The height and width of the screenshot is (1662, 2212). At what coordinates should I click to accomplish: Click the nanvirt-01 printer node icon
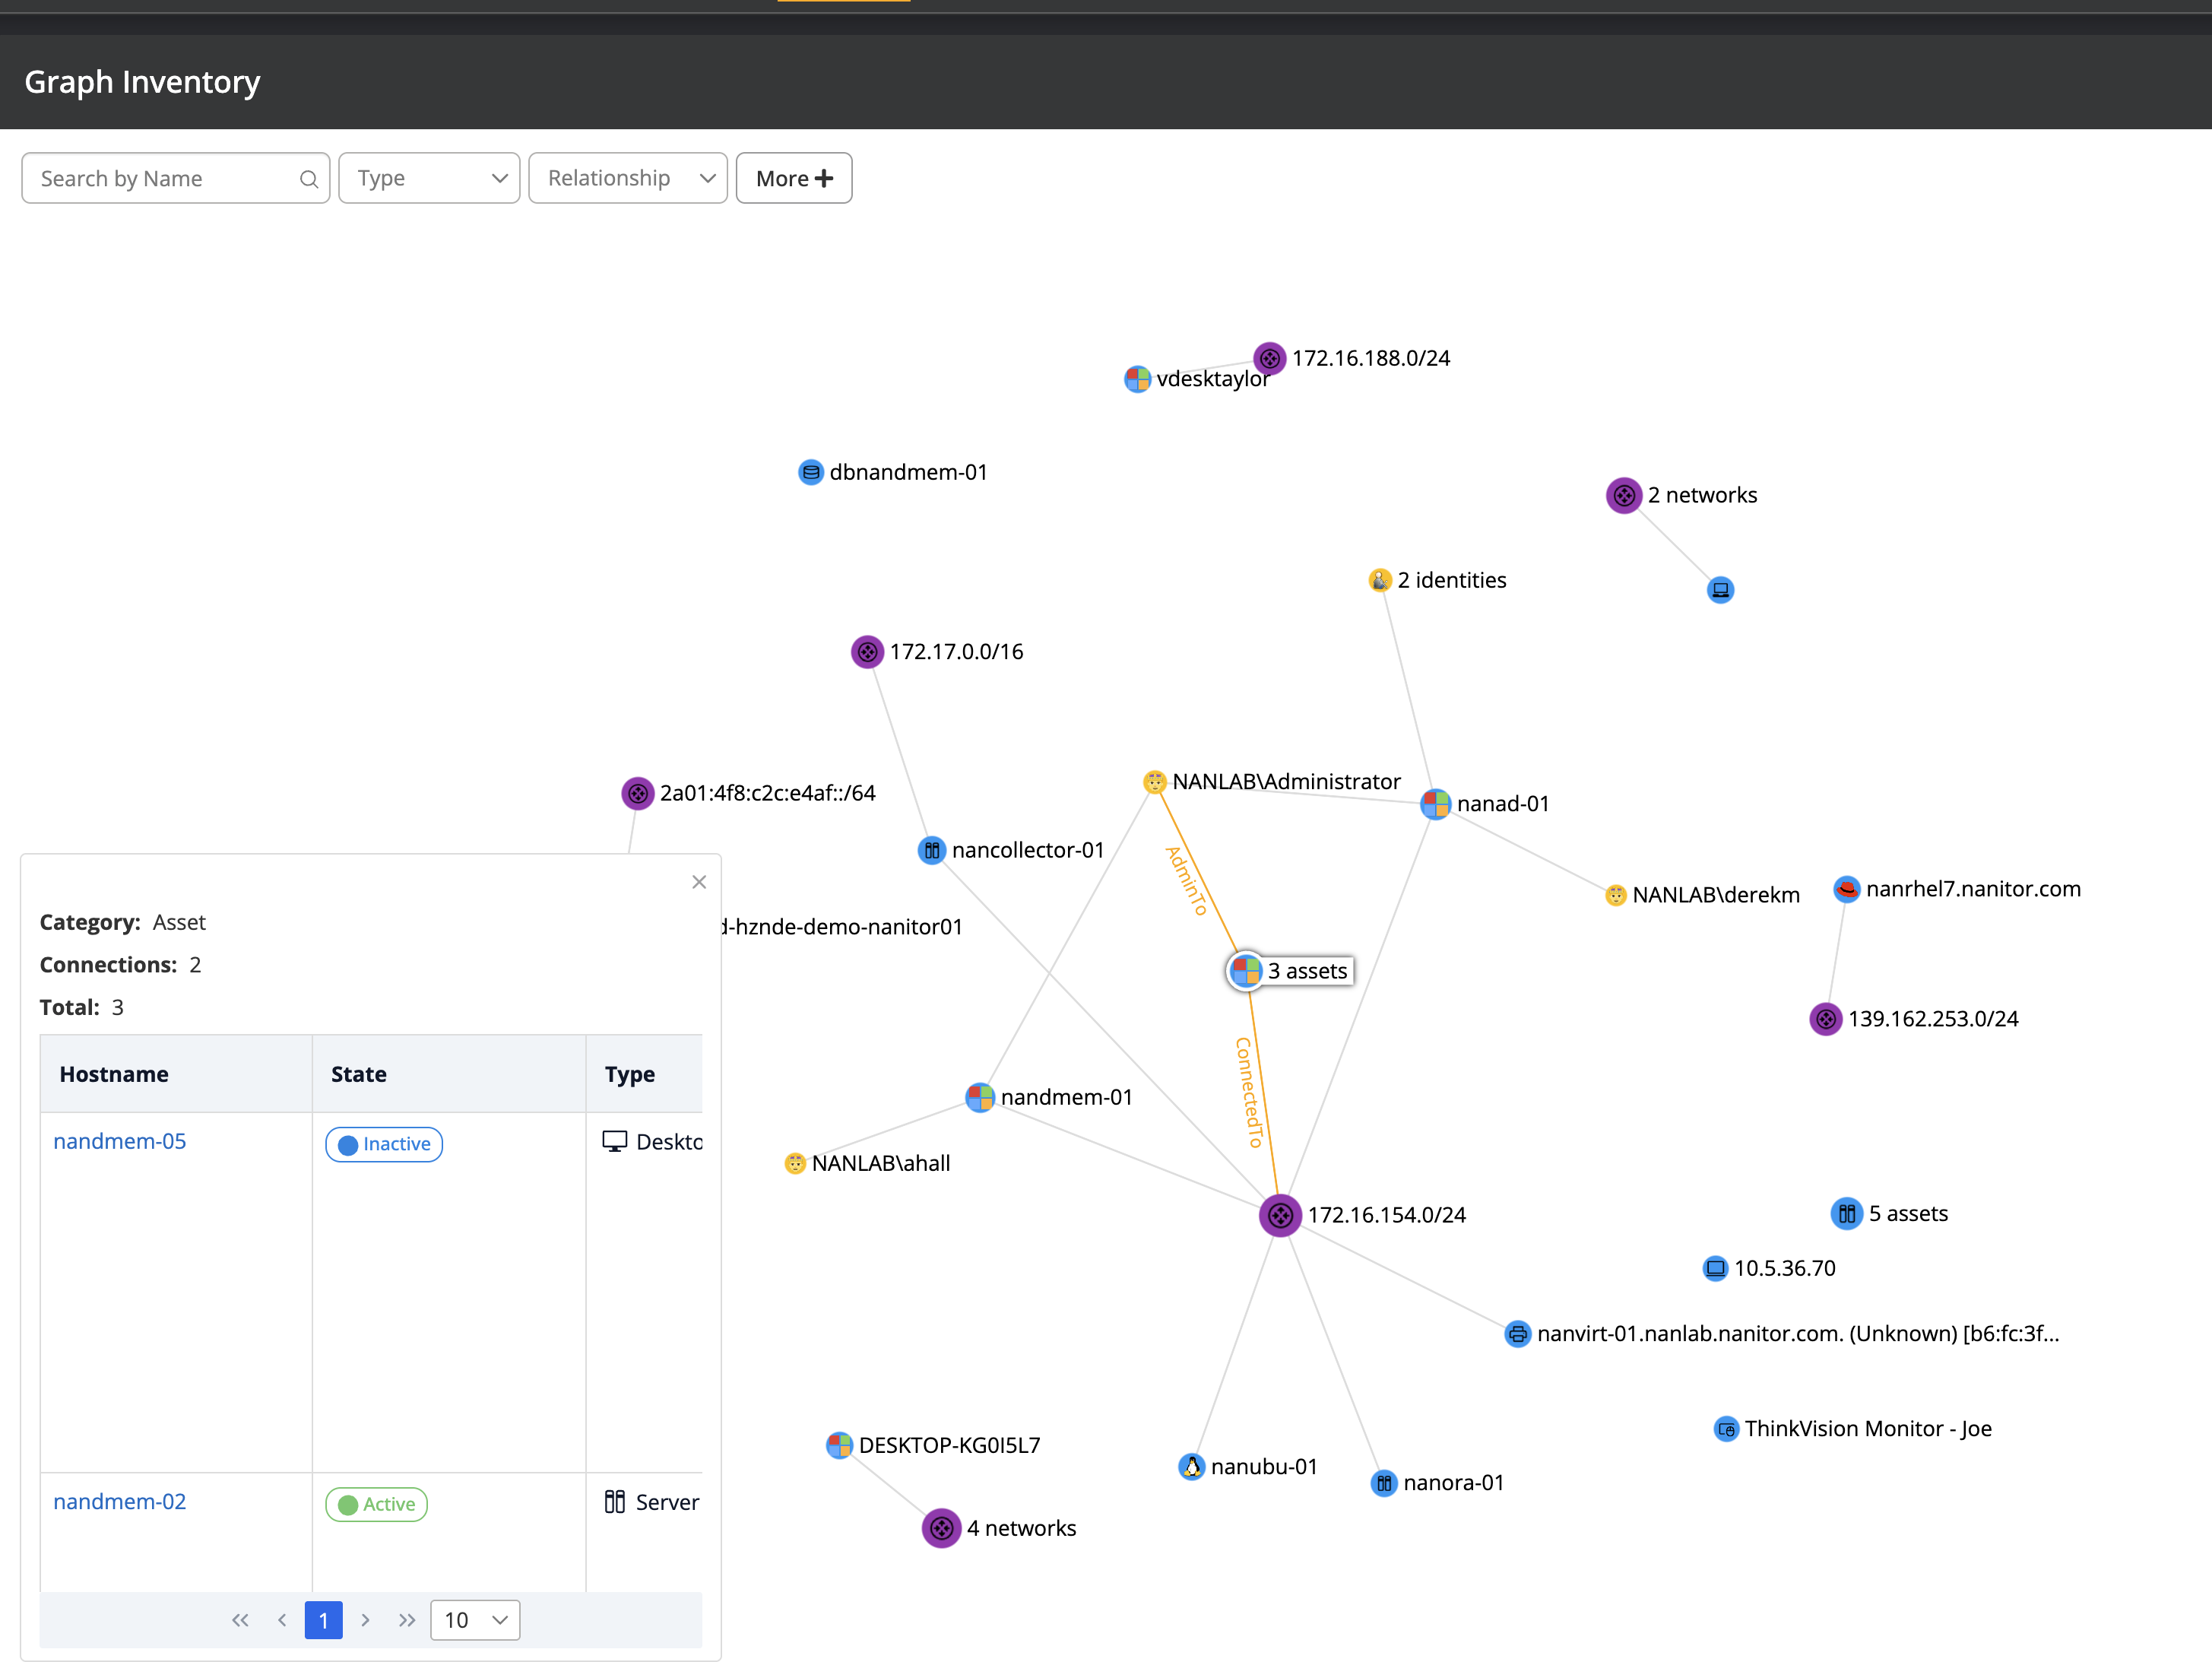pos(1517,1333)
